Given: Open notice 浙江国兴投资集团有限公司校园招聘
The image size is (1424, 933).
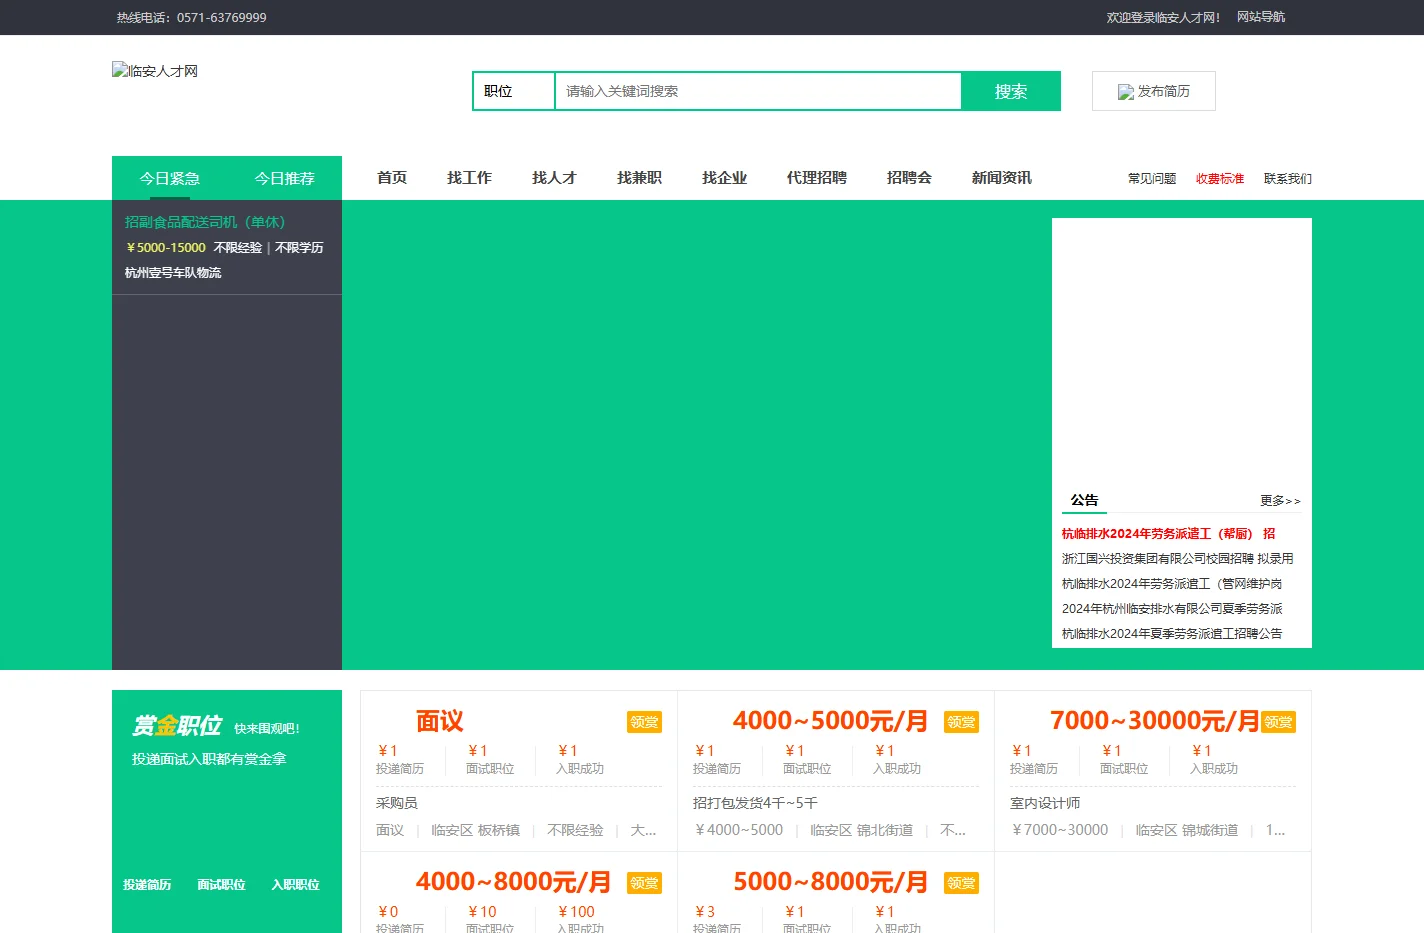Looking at the screenshot, I should [1177, 559].
